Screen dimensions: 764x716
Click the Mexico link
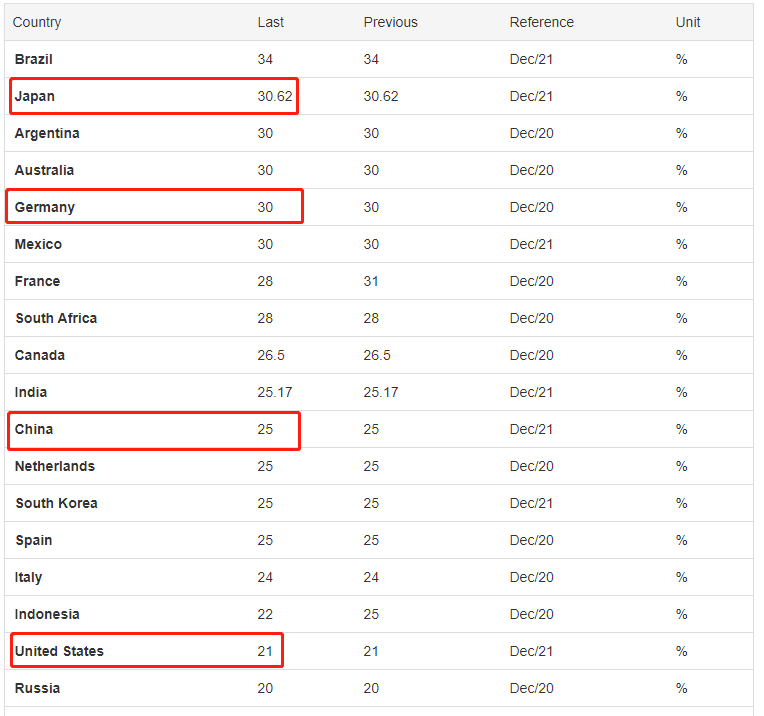coord(38,245)
